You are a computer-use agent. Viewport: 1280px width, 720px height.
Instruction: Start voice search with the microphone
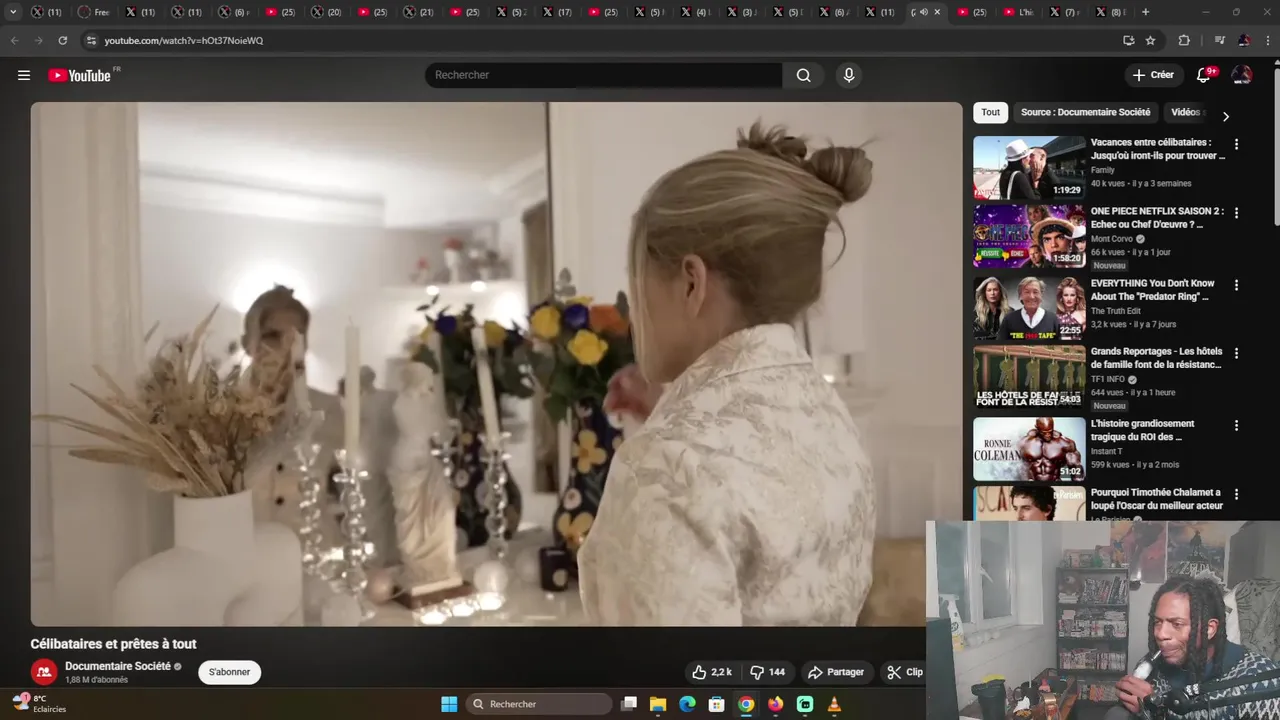pyautogui.click(x=849, y=75)
